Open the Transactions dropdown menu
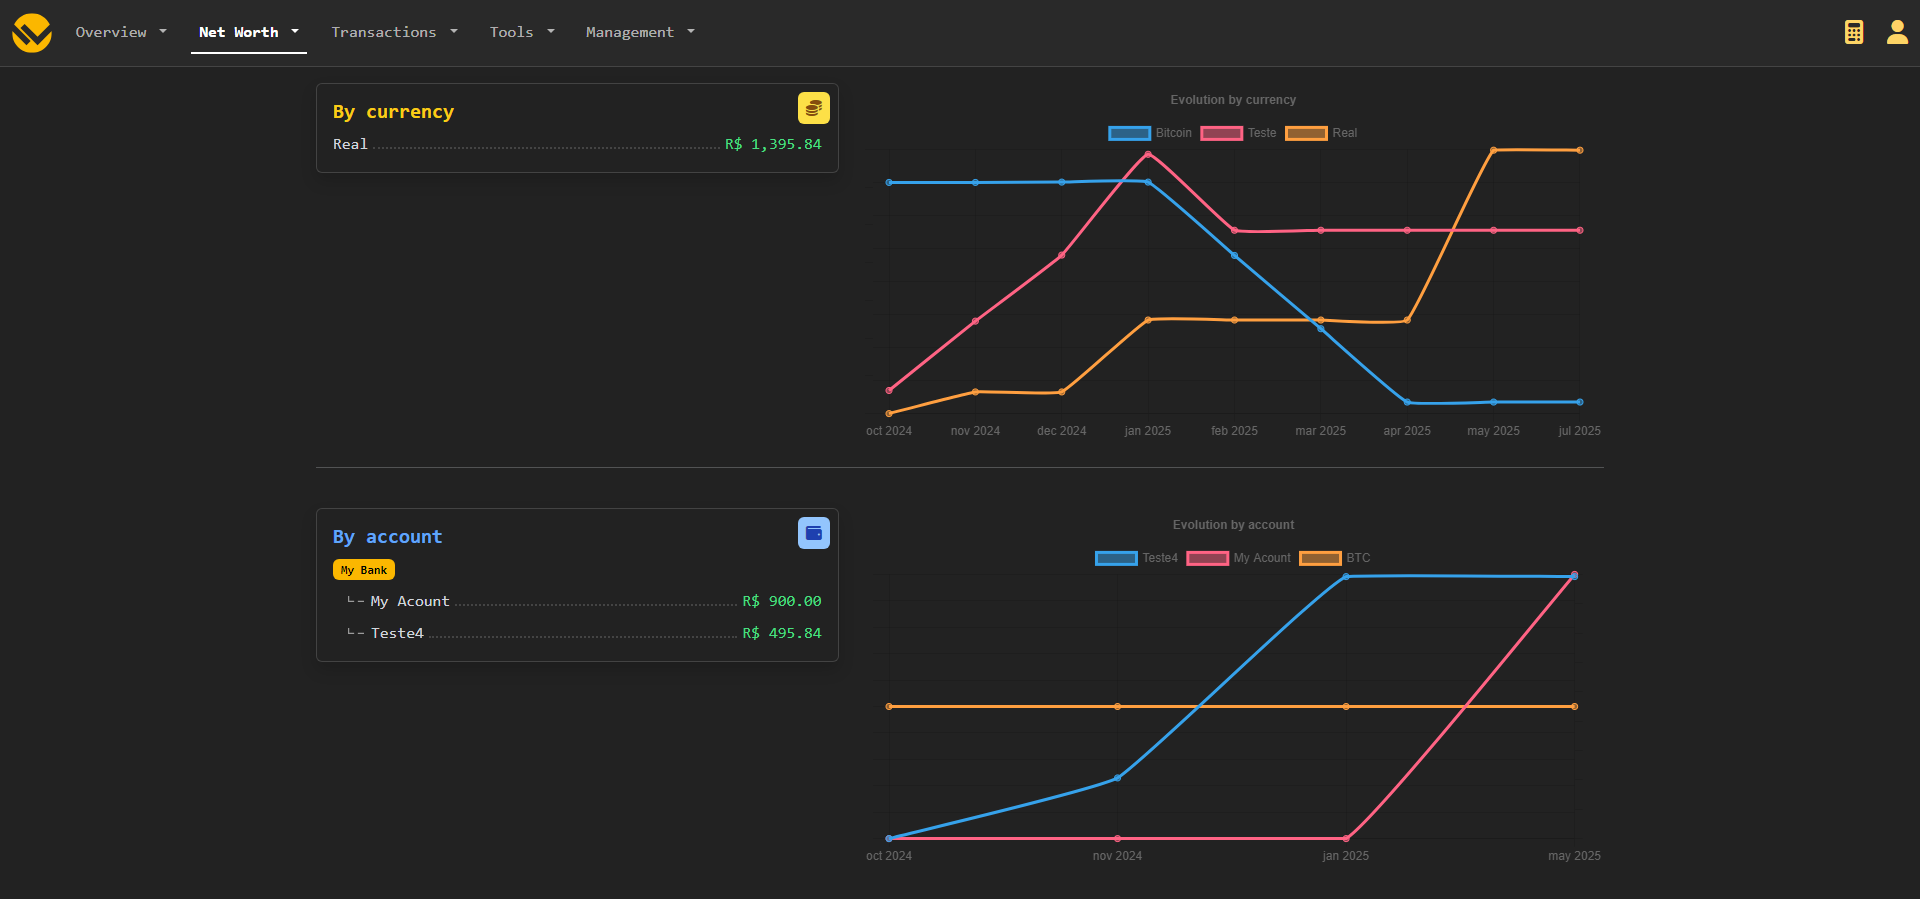This screenshot has height=899, width=1920. [394, 32]
